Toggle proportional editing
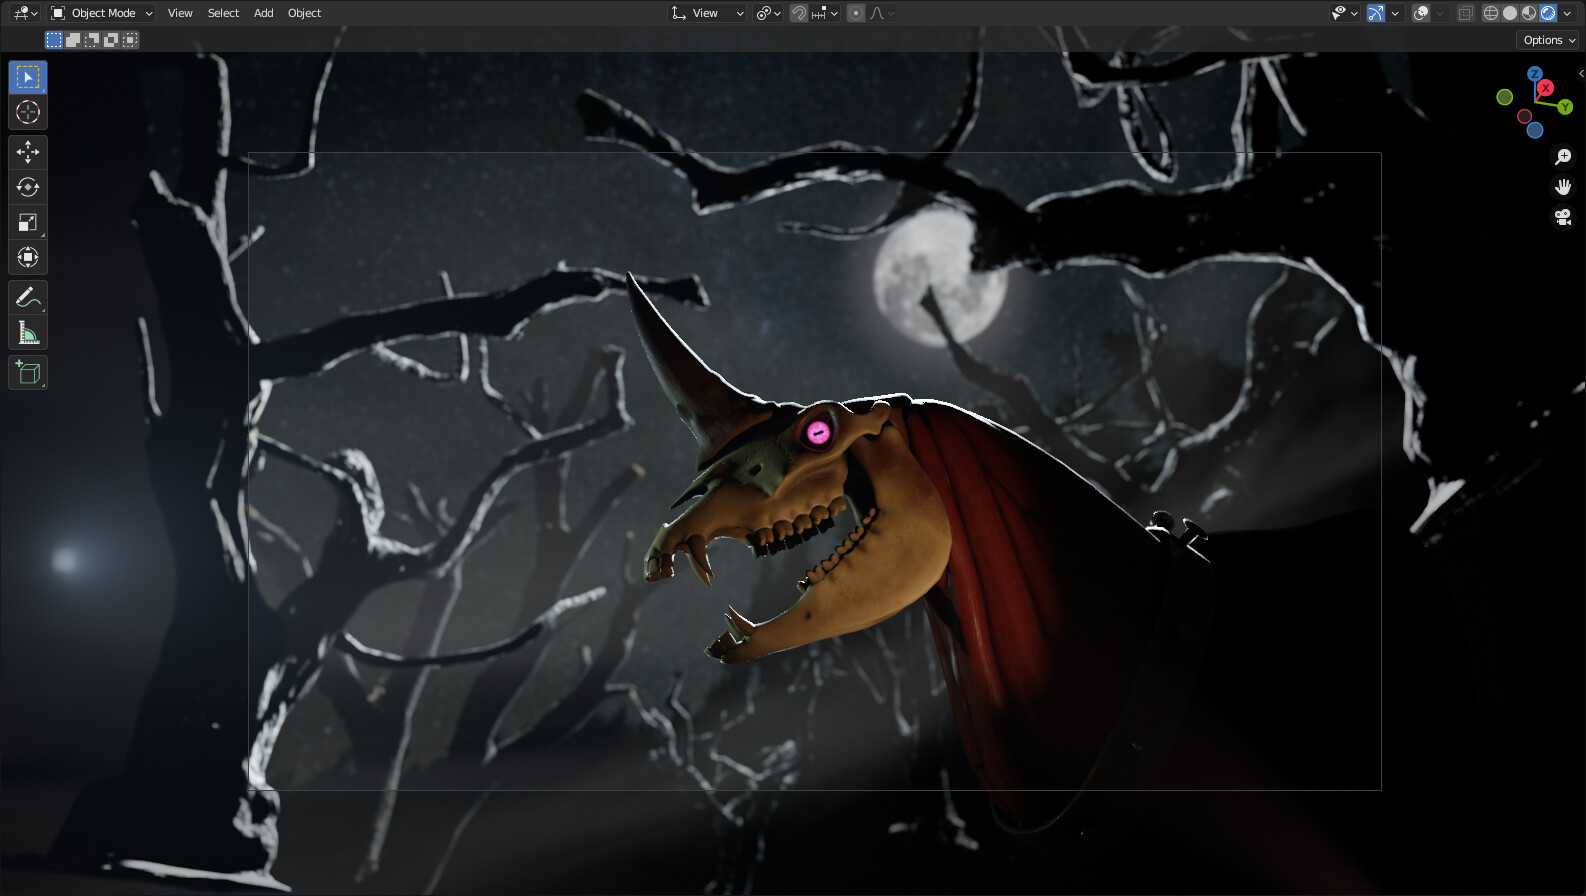1586x896 pixels. click(x=856, y=13)
